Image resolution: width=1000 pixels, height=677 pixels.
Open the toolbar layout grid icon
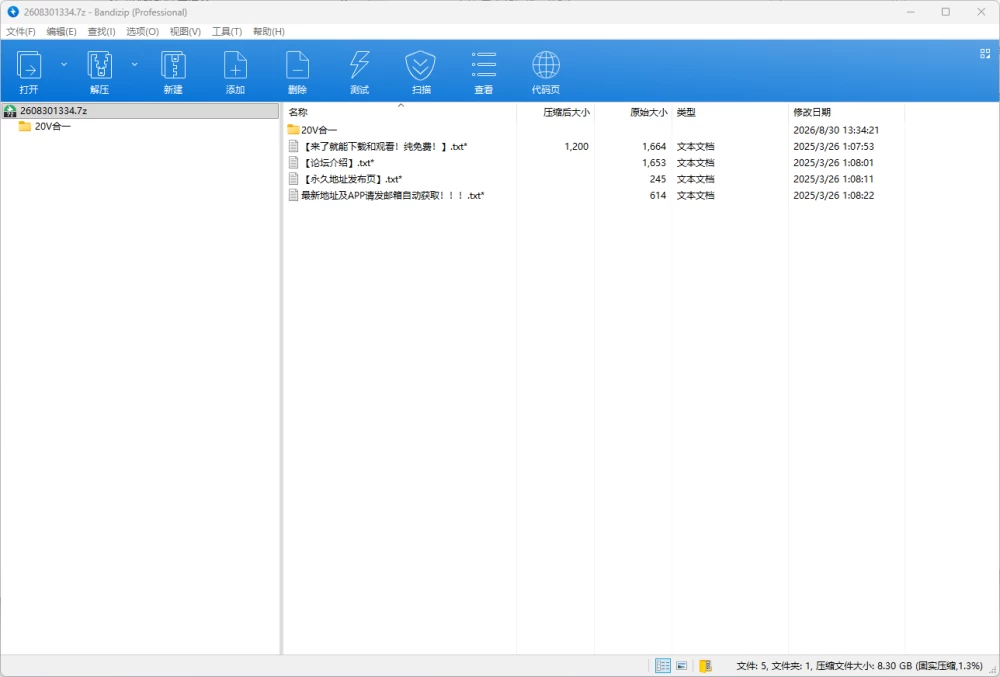[985, 54]
